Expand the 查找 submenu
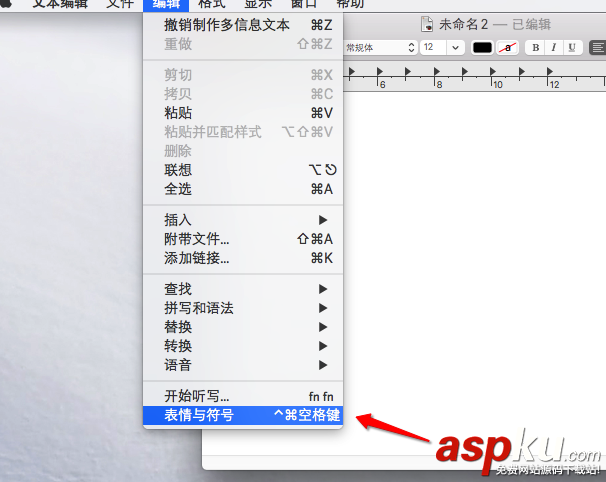This screenshot has width=606, height=482. (243, 289)
